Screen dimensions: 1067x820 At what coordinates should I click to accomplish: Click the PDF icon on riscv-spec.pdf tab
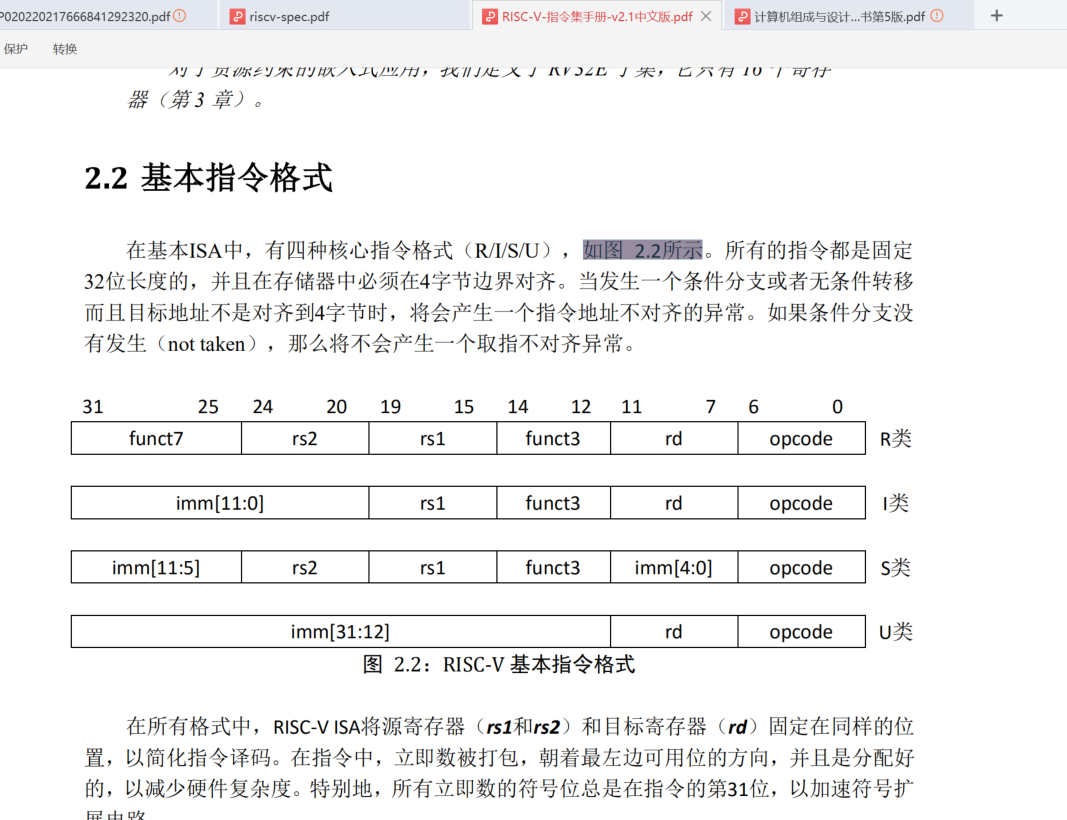[237, 16]
